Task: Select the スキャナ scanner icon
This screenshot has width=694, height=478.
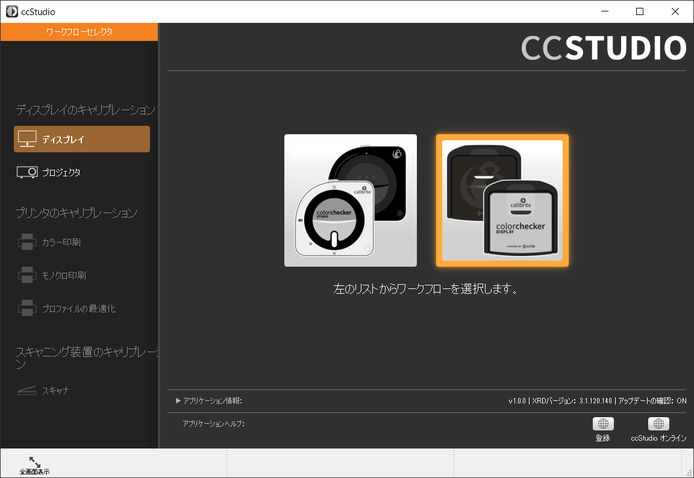Action: pos(27,391)
